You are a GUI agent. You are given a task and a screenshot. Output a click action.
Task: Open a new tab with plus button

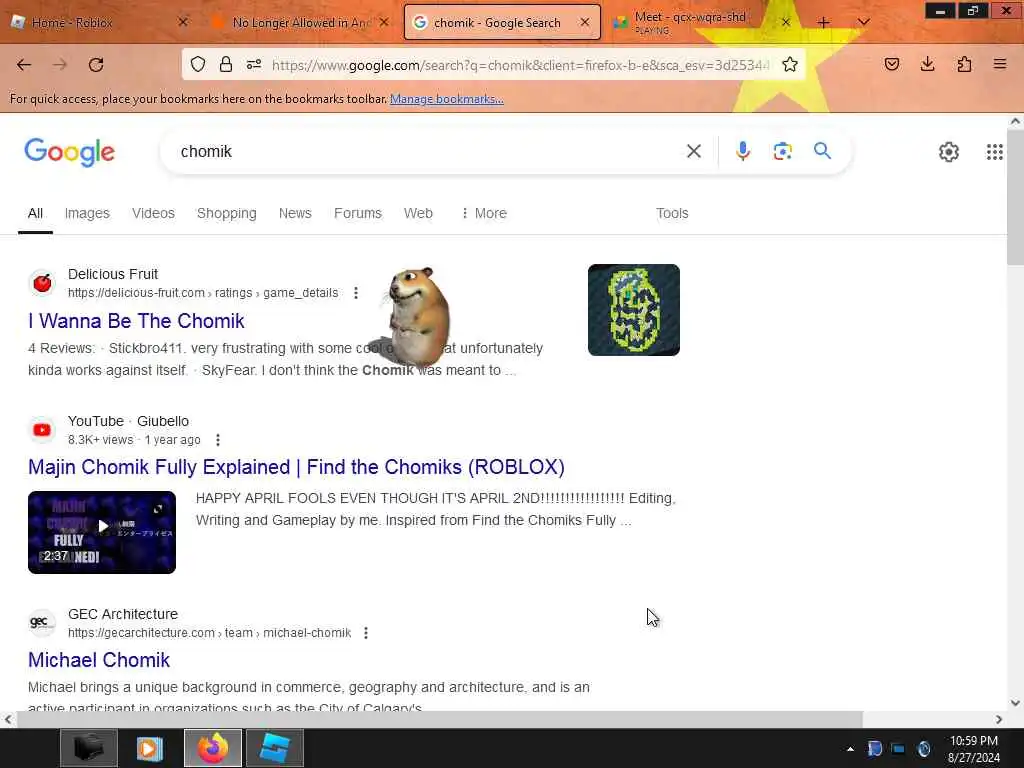point(823,23)
